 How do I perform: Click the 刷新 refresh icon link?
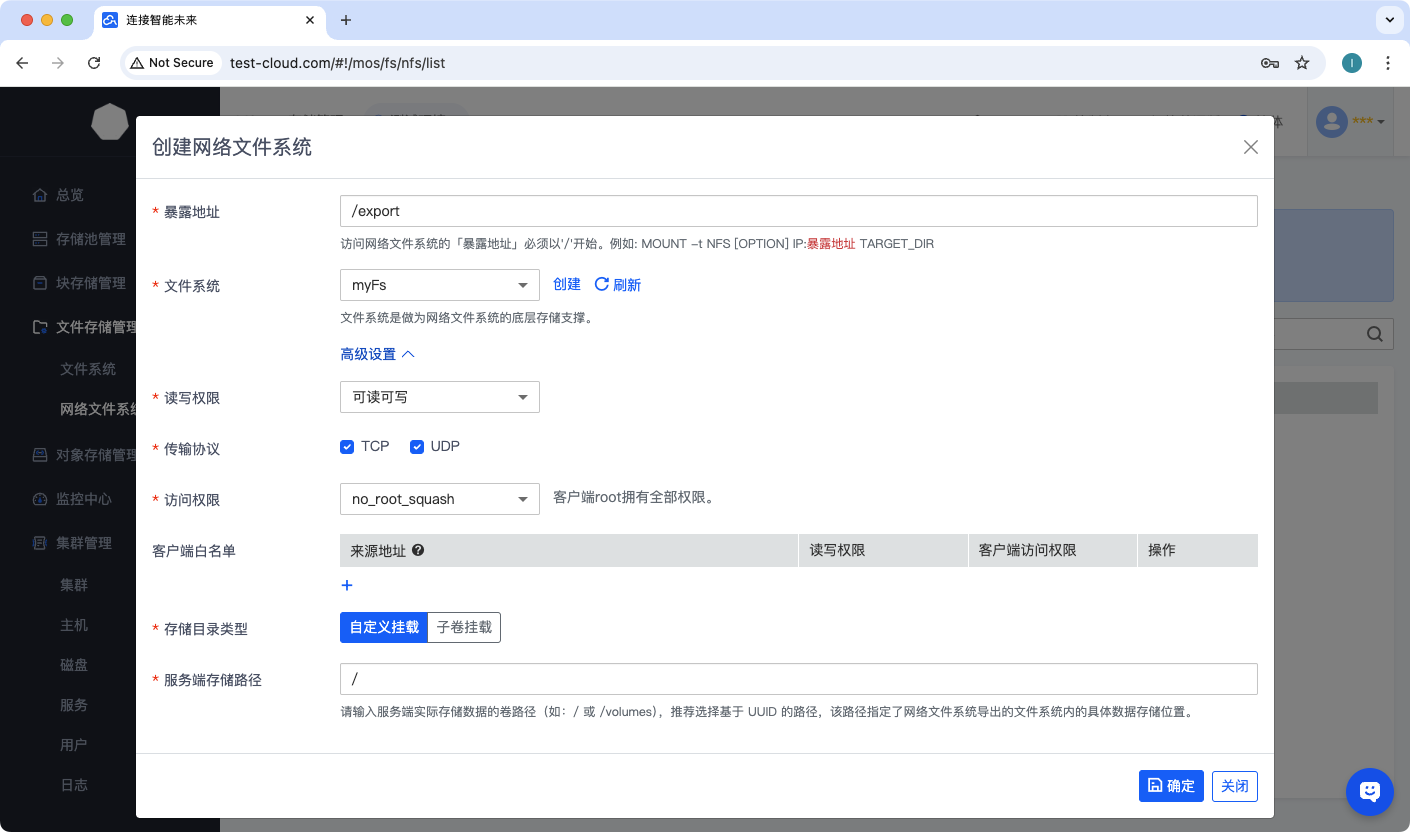coord(617,285)
